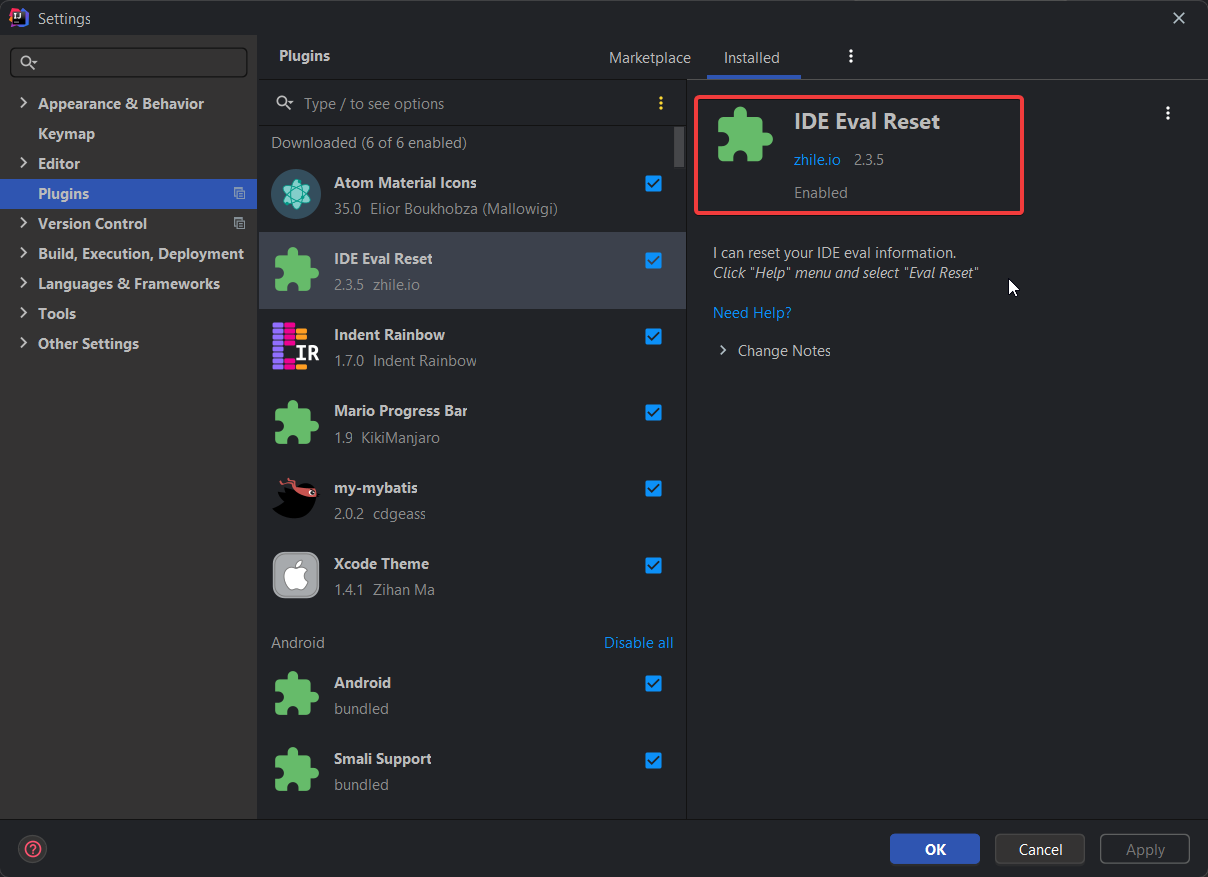
Task: Click the Smali Support plugin icon
Action: (x=295, y=770)
